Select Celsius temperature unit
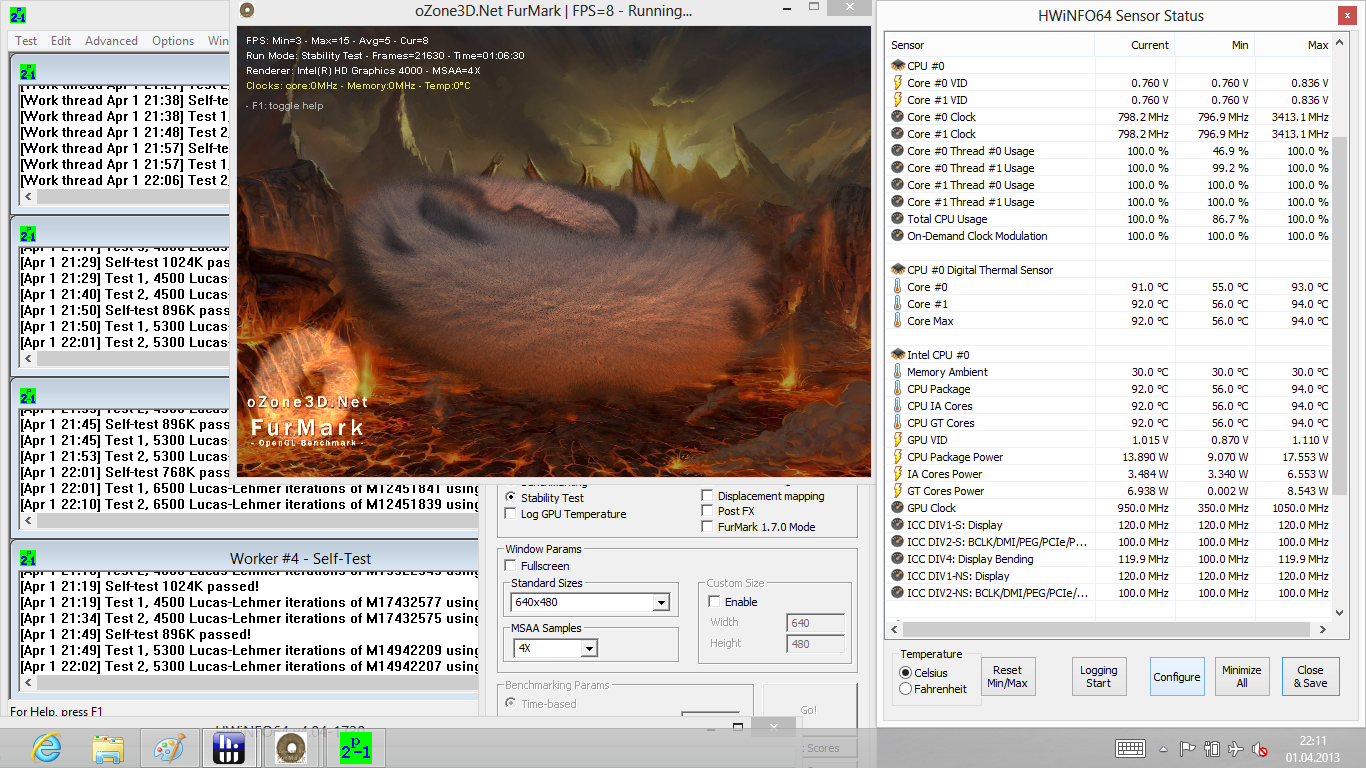The width and height of the screenshot is (1366, 768). coord(906,673)
